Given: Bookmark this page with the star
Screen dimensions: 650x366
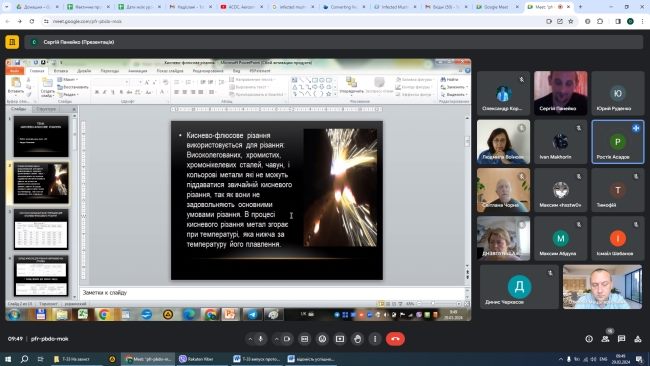Looking at the screenshot, I should coord(571,21).
